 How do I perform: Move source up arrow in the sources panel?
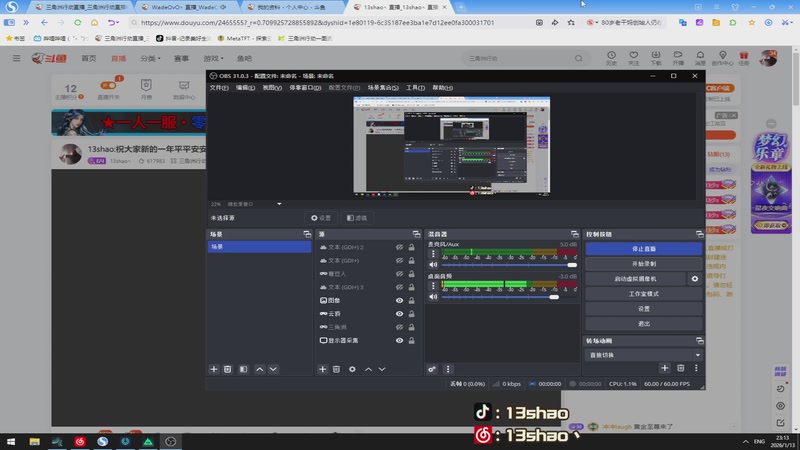tap(368, 369)
